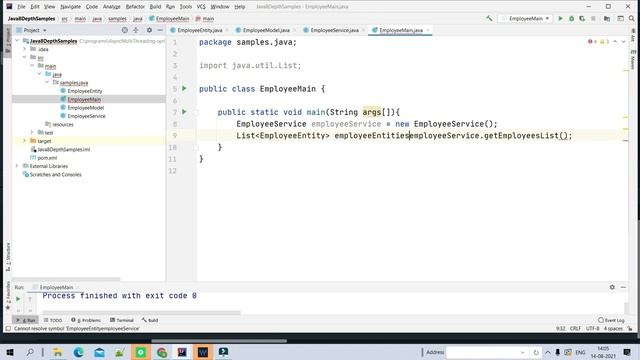
Task: Open Project panel gear options
Action: [149, 30]
